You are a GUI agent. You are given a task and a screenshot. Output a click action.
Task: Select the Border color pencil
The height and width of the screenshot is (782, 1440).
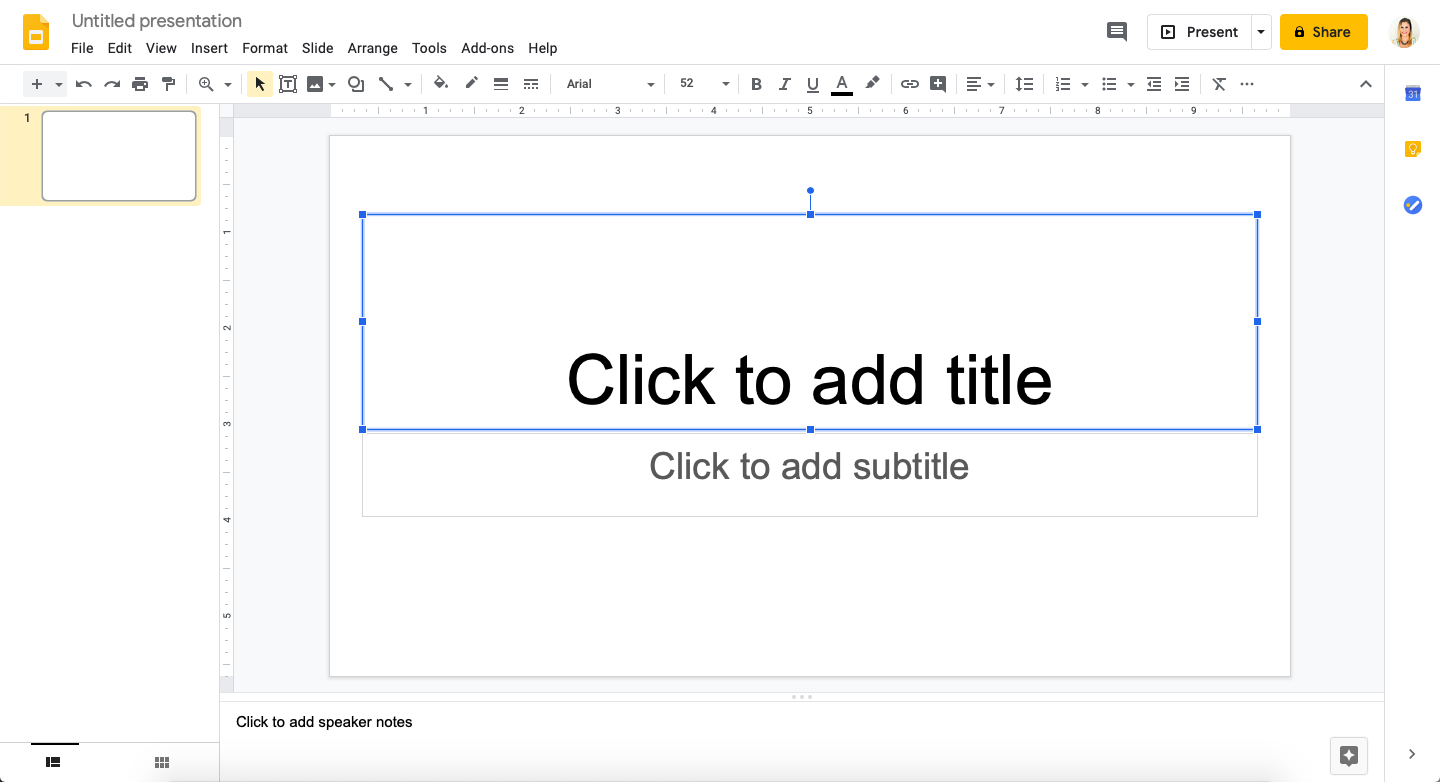point(471,84)
